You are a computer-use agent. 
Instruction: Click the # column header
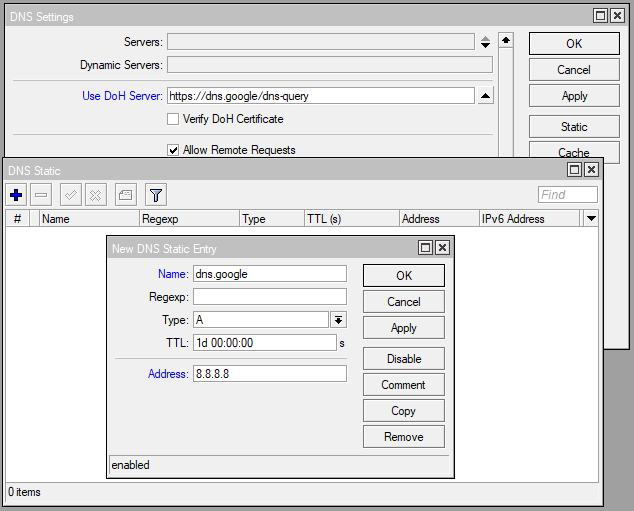tap(17, 219)
